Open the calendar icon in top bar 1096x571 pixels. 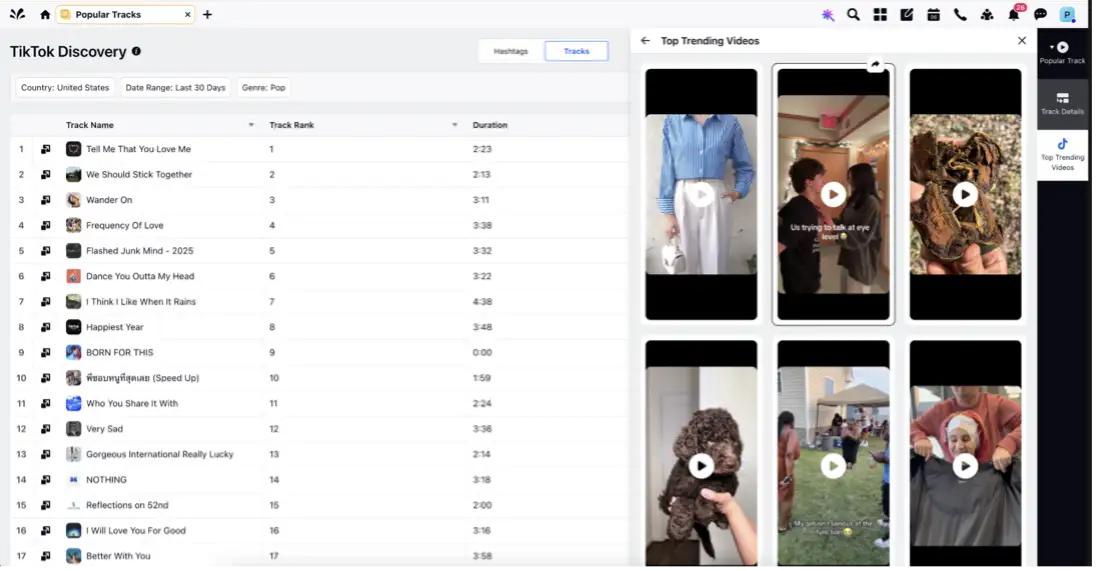(x=933, y=15)
